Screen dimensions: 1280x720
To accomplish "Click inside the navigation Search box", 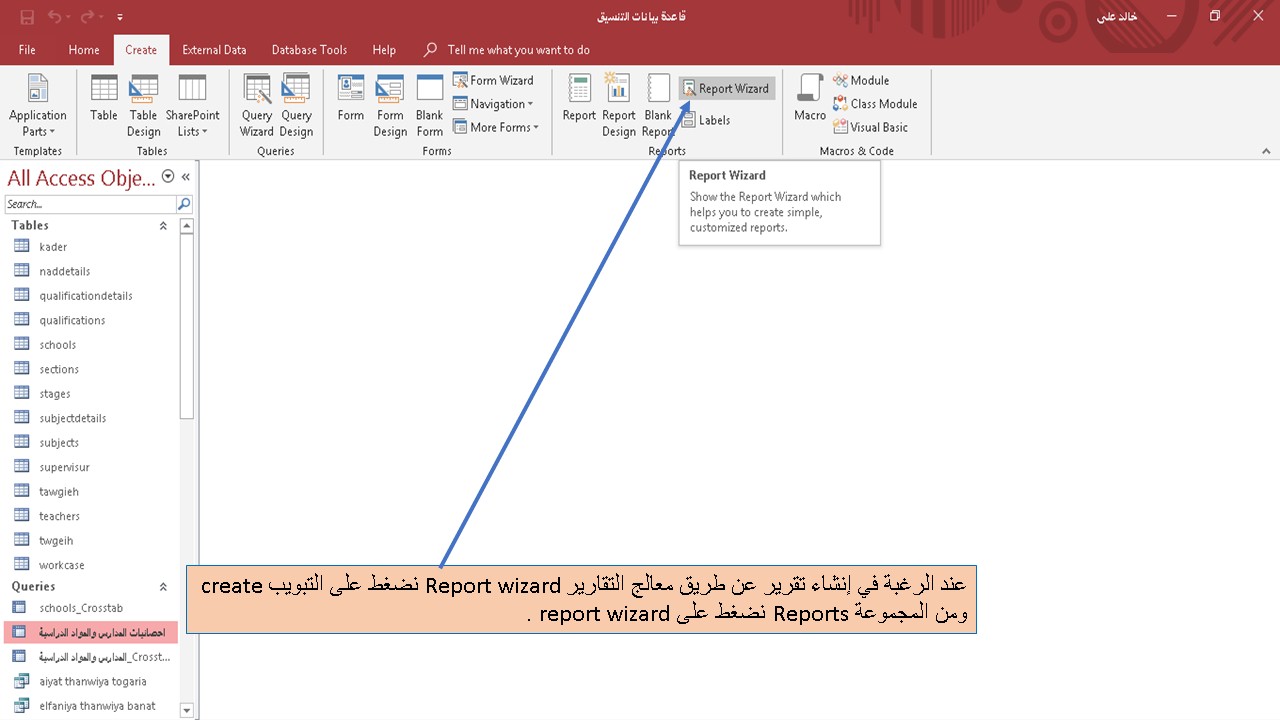I will pyautogui.click(x=90, y=203).
